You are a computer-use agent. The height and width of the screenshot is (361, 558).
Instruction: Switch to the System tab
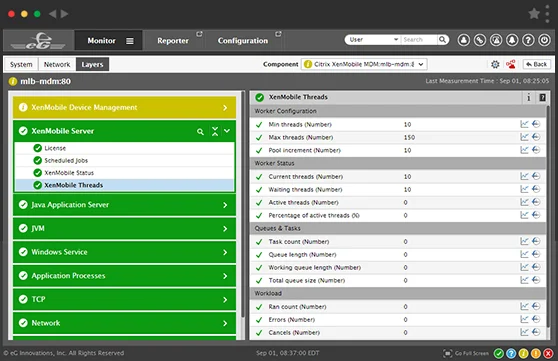pos(21,64)
